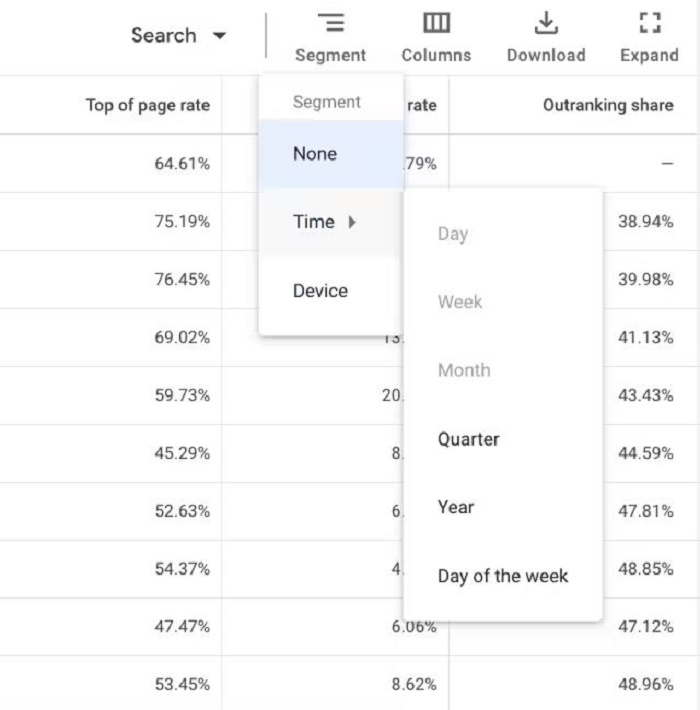
Task: Click the 44.59% outranking share cell
Action: coord(646,453)
